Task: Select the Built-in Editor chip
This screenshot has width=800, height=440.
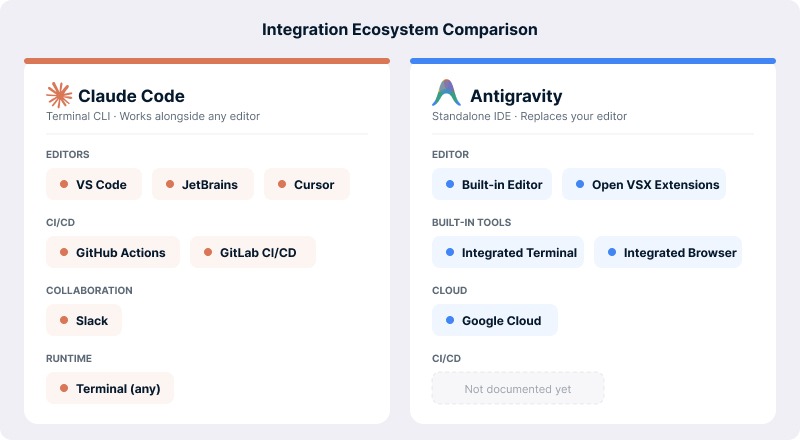Action: click(492, 184)
